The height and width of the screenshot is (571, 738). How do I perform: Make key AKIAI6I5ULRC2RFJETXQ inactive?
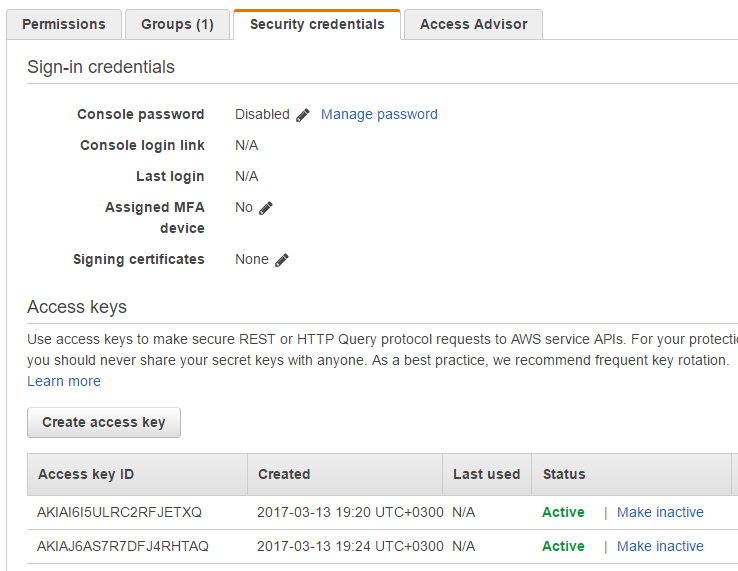tap(660, 512)
